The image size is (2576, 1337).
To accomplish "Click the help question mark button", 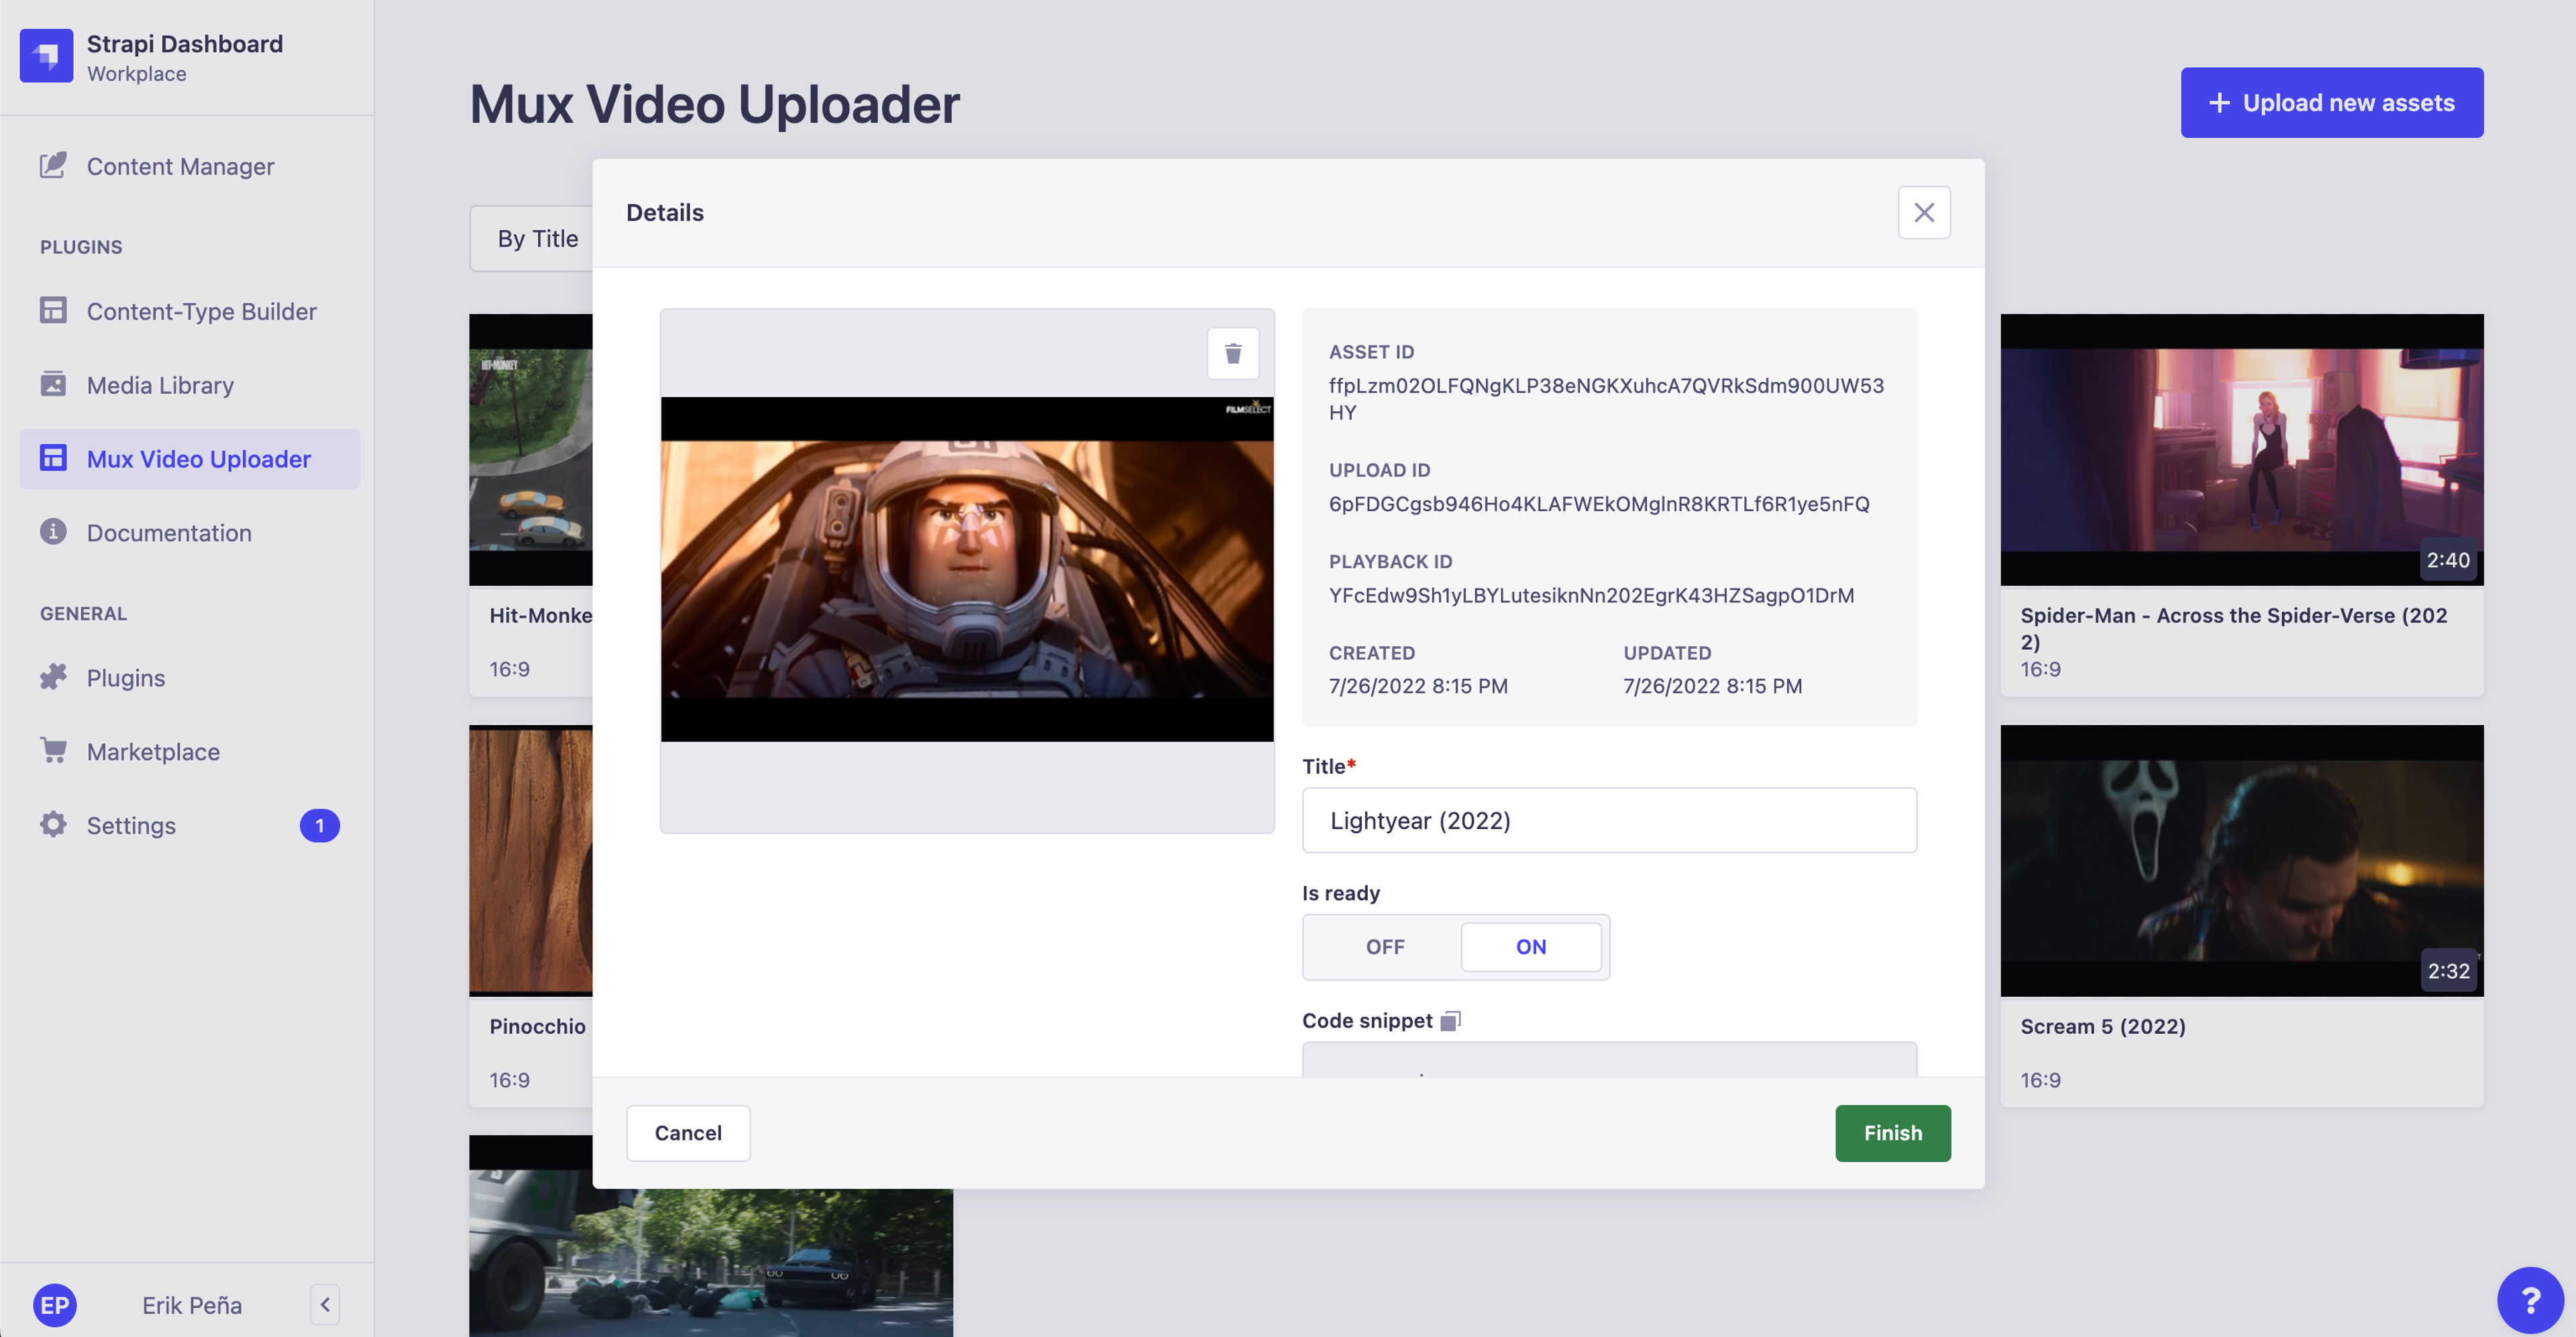I will pos(2531,1301).
